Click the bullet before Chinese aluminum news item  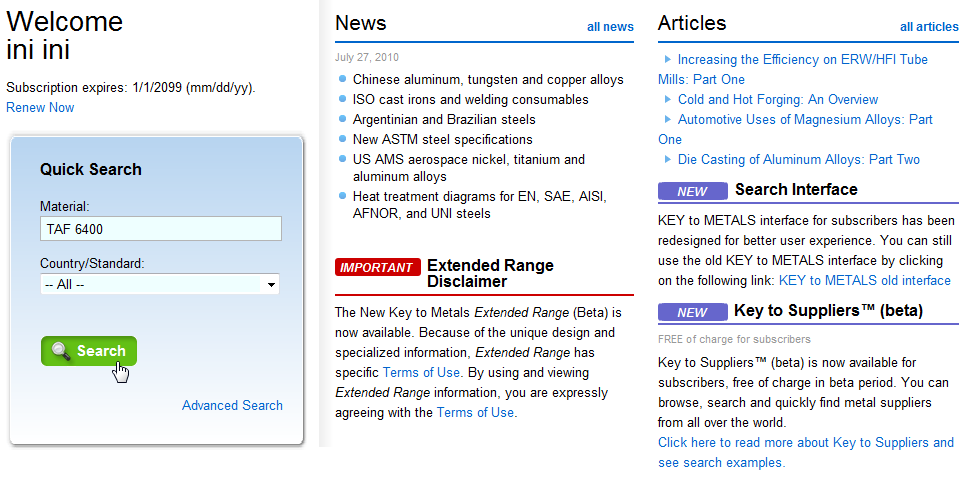pos(343,79)
